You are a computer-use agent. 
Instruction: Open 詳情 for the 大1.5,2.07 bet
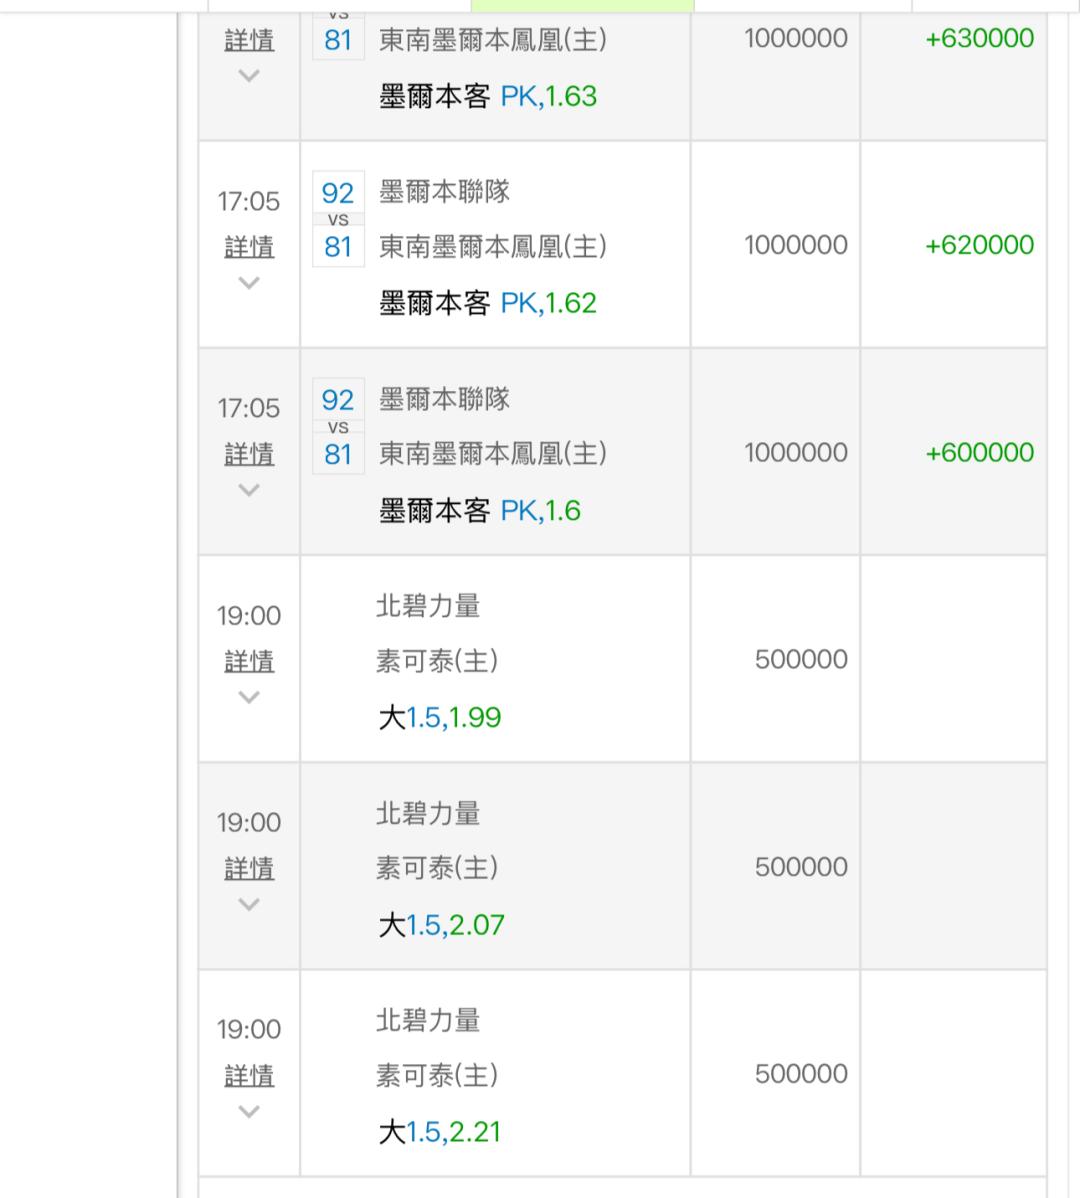click(249, 868)
